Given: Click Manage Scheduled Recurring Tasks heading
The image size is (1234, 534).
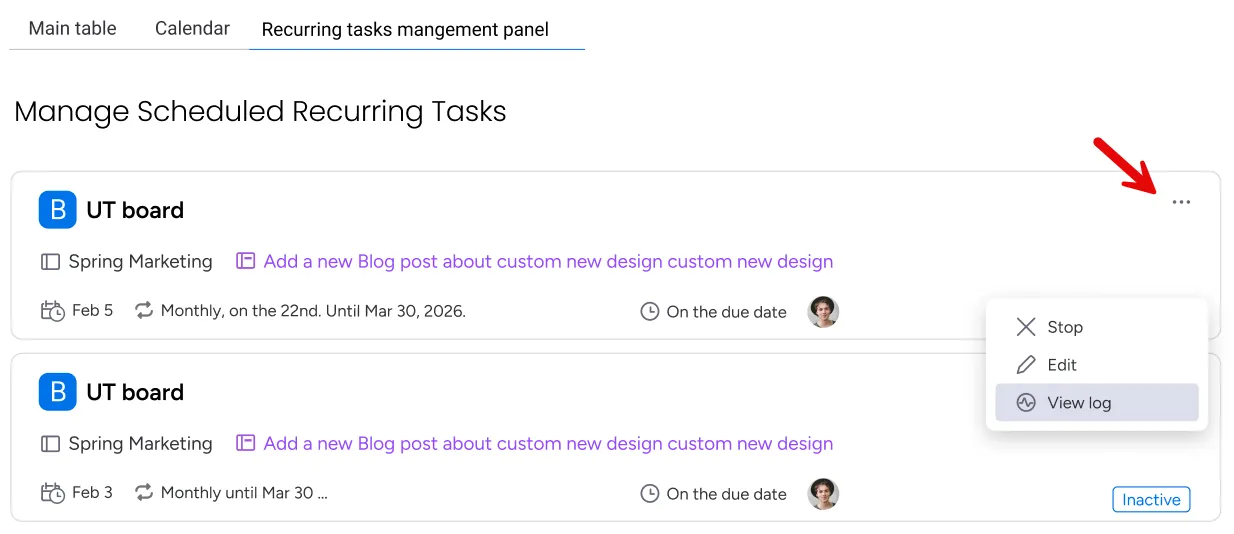Looking at the screenshot, I should [260, 111].
